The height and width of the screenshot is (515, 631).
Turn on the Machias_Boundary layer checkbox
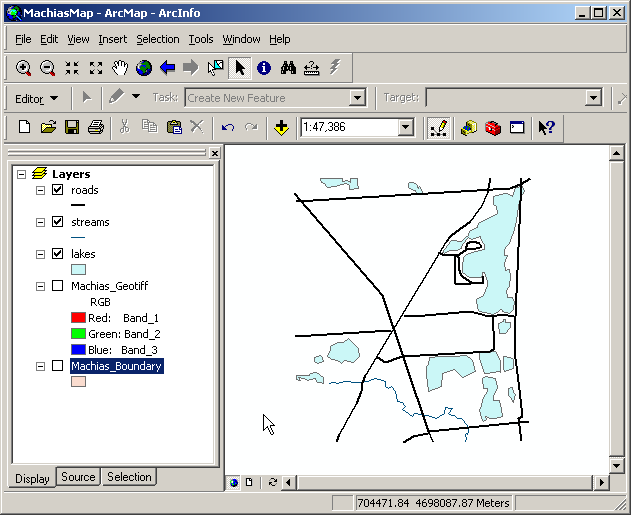57,366
